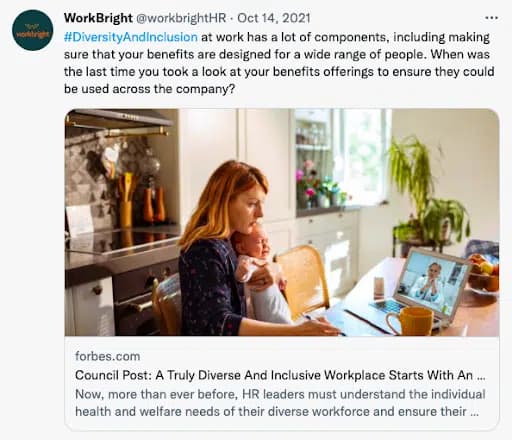Open the WorkBright profile avatar
This screenshot has height=440, width=512.
pyautogui.click(x=33, y=30)
